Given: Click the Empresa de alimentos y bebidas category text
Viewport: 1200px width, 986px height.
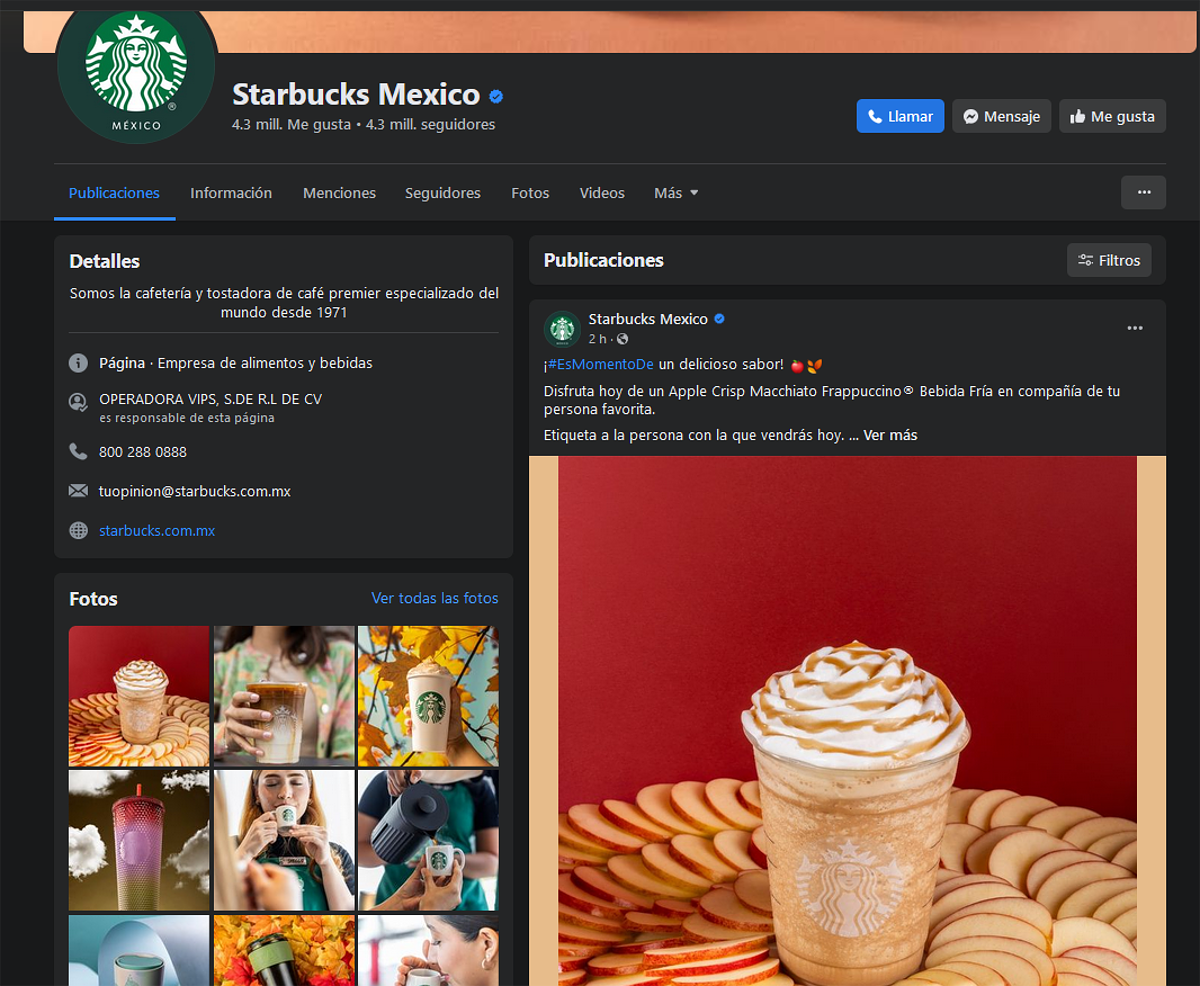Looking at the screenshot, I should point(265,363).
